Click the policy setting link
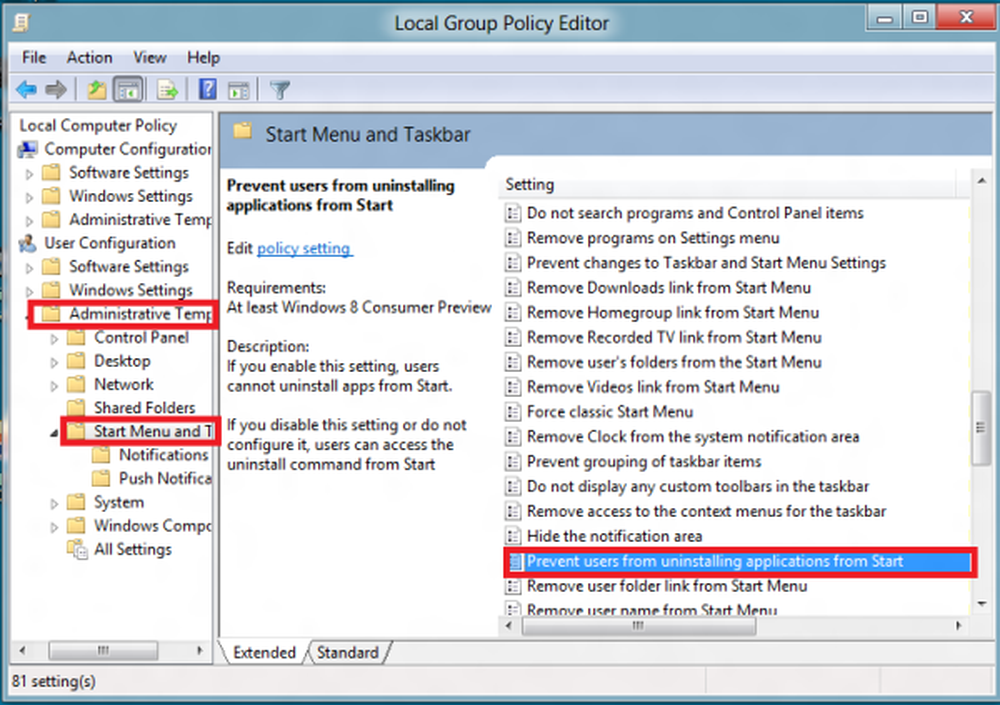The height and width of the screenshot is (705, 1000). [x=304, y=248]
